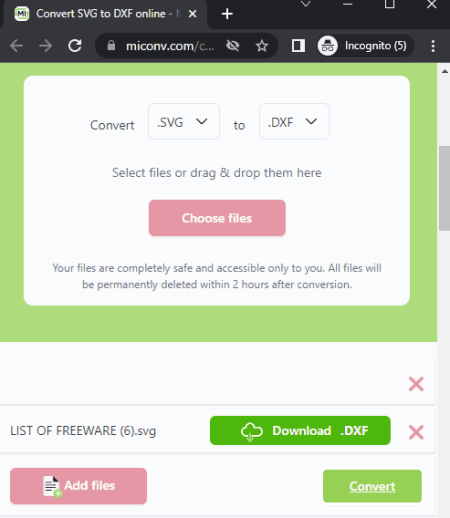
Task: Open the browser side panel icon
Action: tap(298, 46)
